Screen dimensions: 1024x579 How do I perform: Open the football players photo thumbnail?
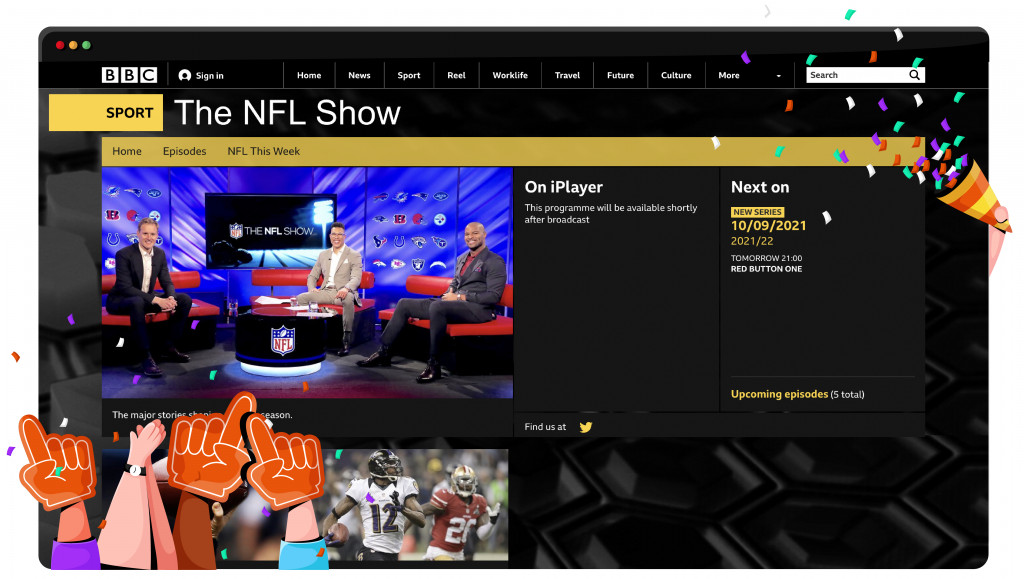coord(305,505)
